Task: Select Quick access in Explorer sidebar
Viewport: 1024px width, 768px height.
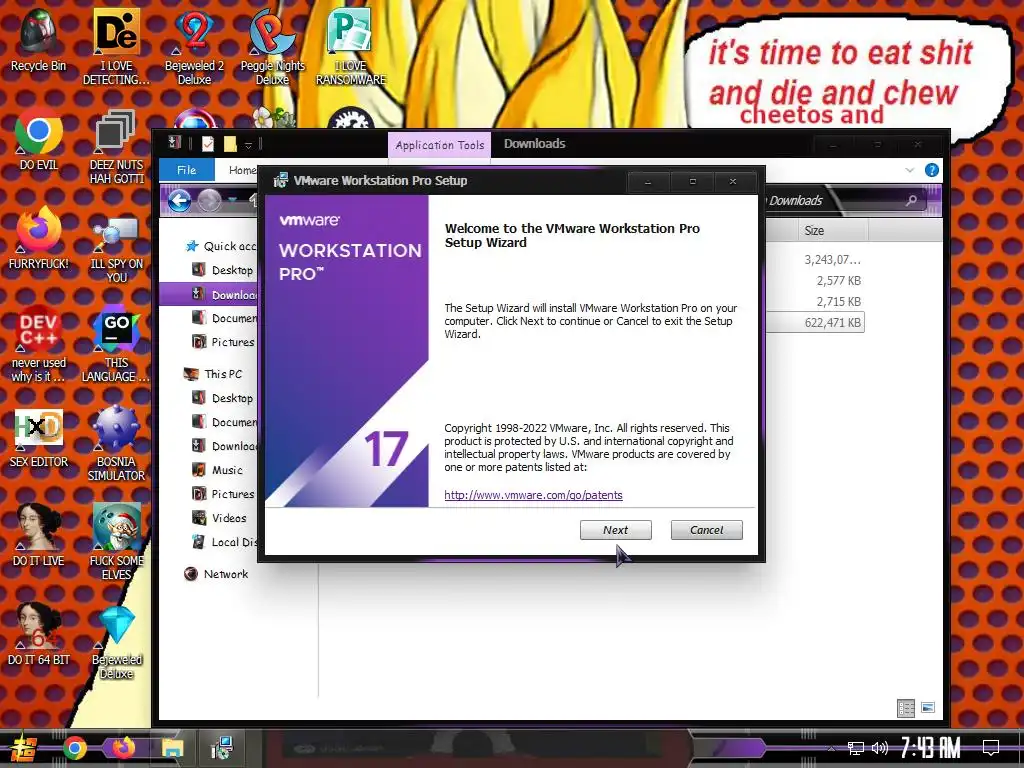Action: coord(221,246)
